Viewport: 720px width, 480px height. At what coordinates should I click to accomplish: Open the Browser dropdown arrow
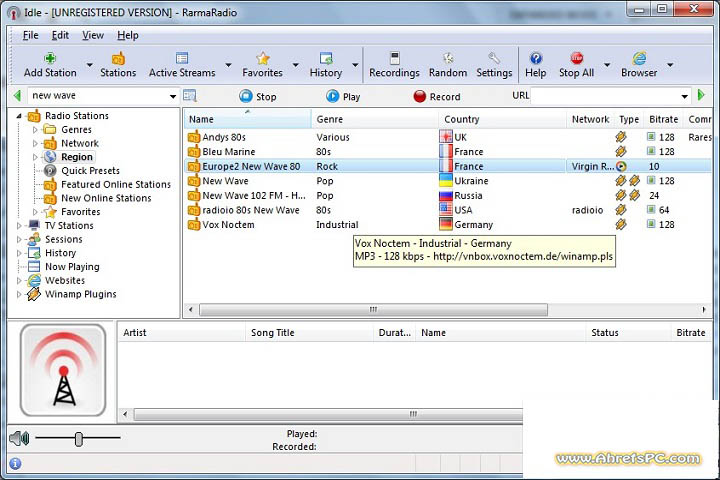tap(670, 65)
